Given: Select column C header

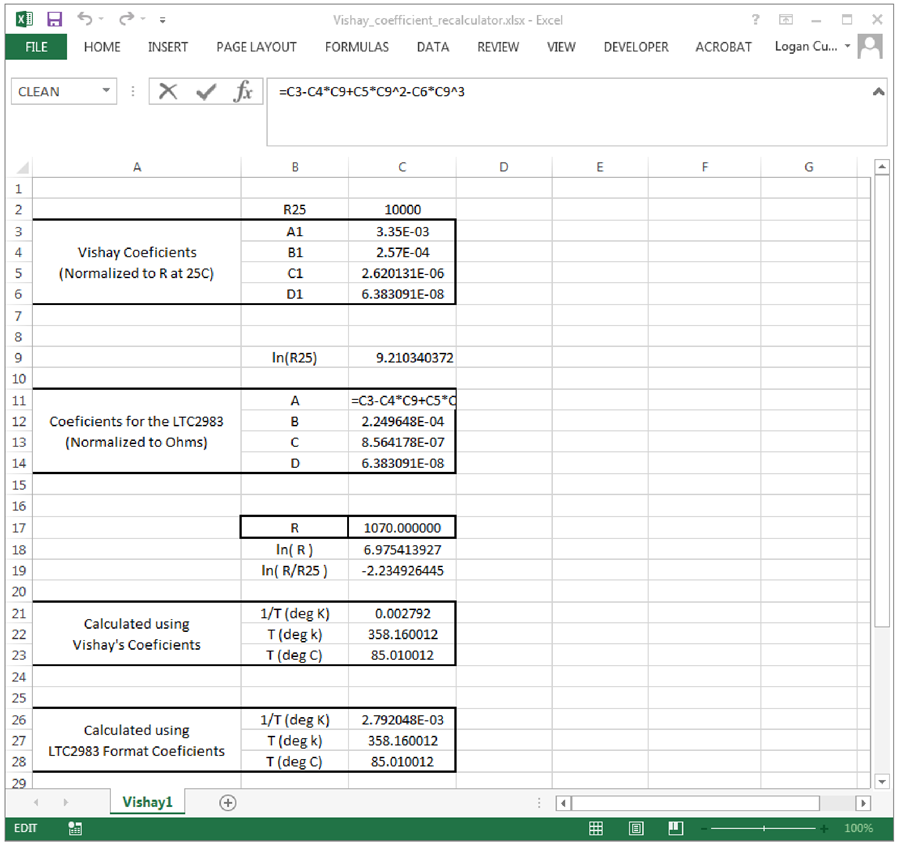Looking at the screenshot, I should [x=402, y=167].
